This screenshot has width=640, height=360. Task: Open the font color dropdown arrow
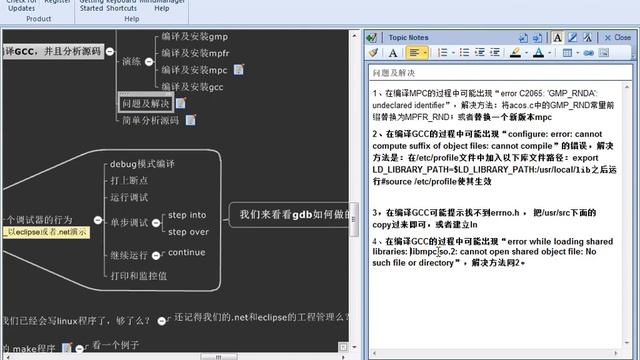click(549, 53)
